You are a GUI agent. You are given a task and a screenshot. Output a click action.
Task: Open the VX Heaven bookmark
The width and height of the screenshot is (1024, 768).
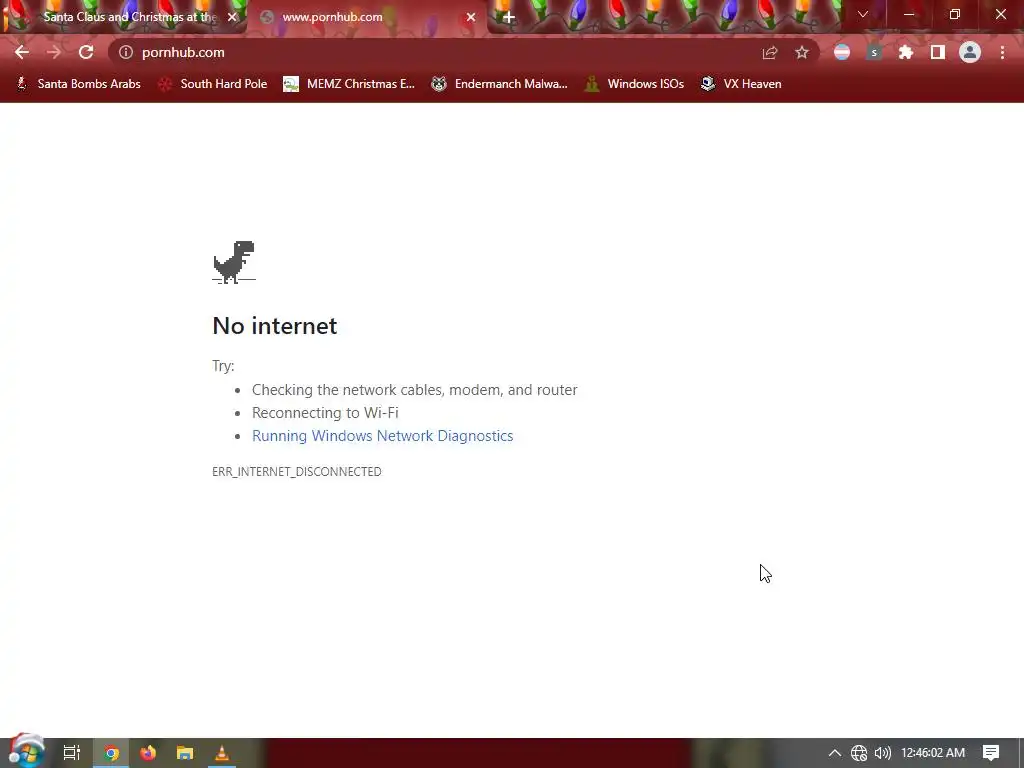pyautogui.click(x=741, y=84)
